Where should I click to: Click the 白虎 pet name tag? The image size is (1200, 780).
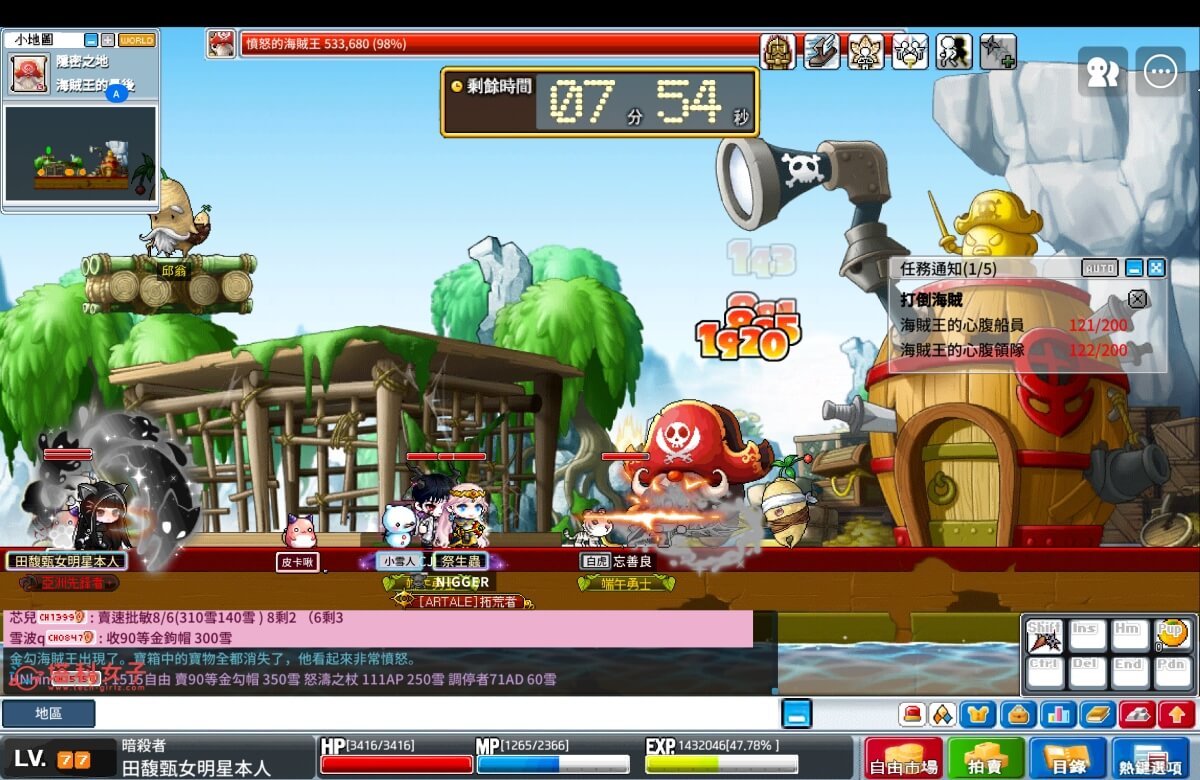coord(595,562)
